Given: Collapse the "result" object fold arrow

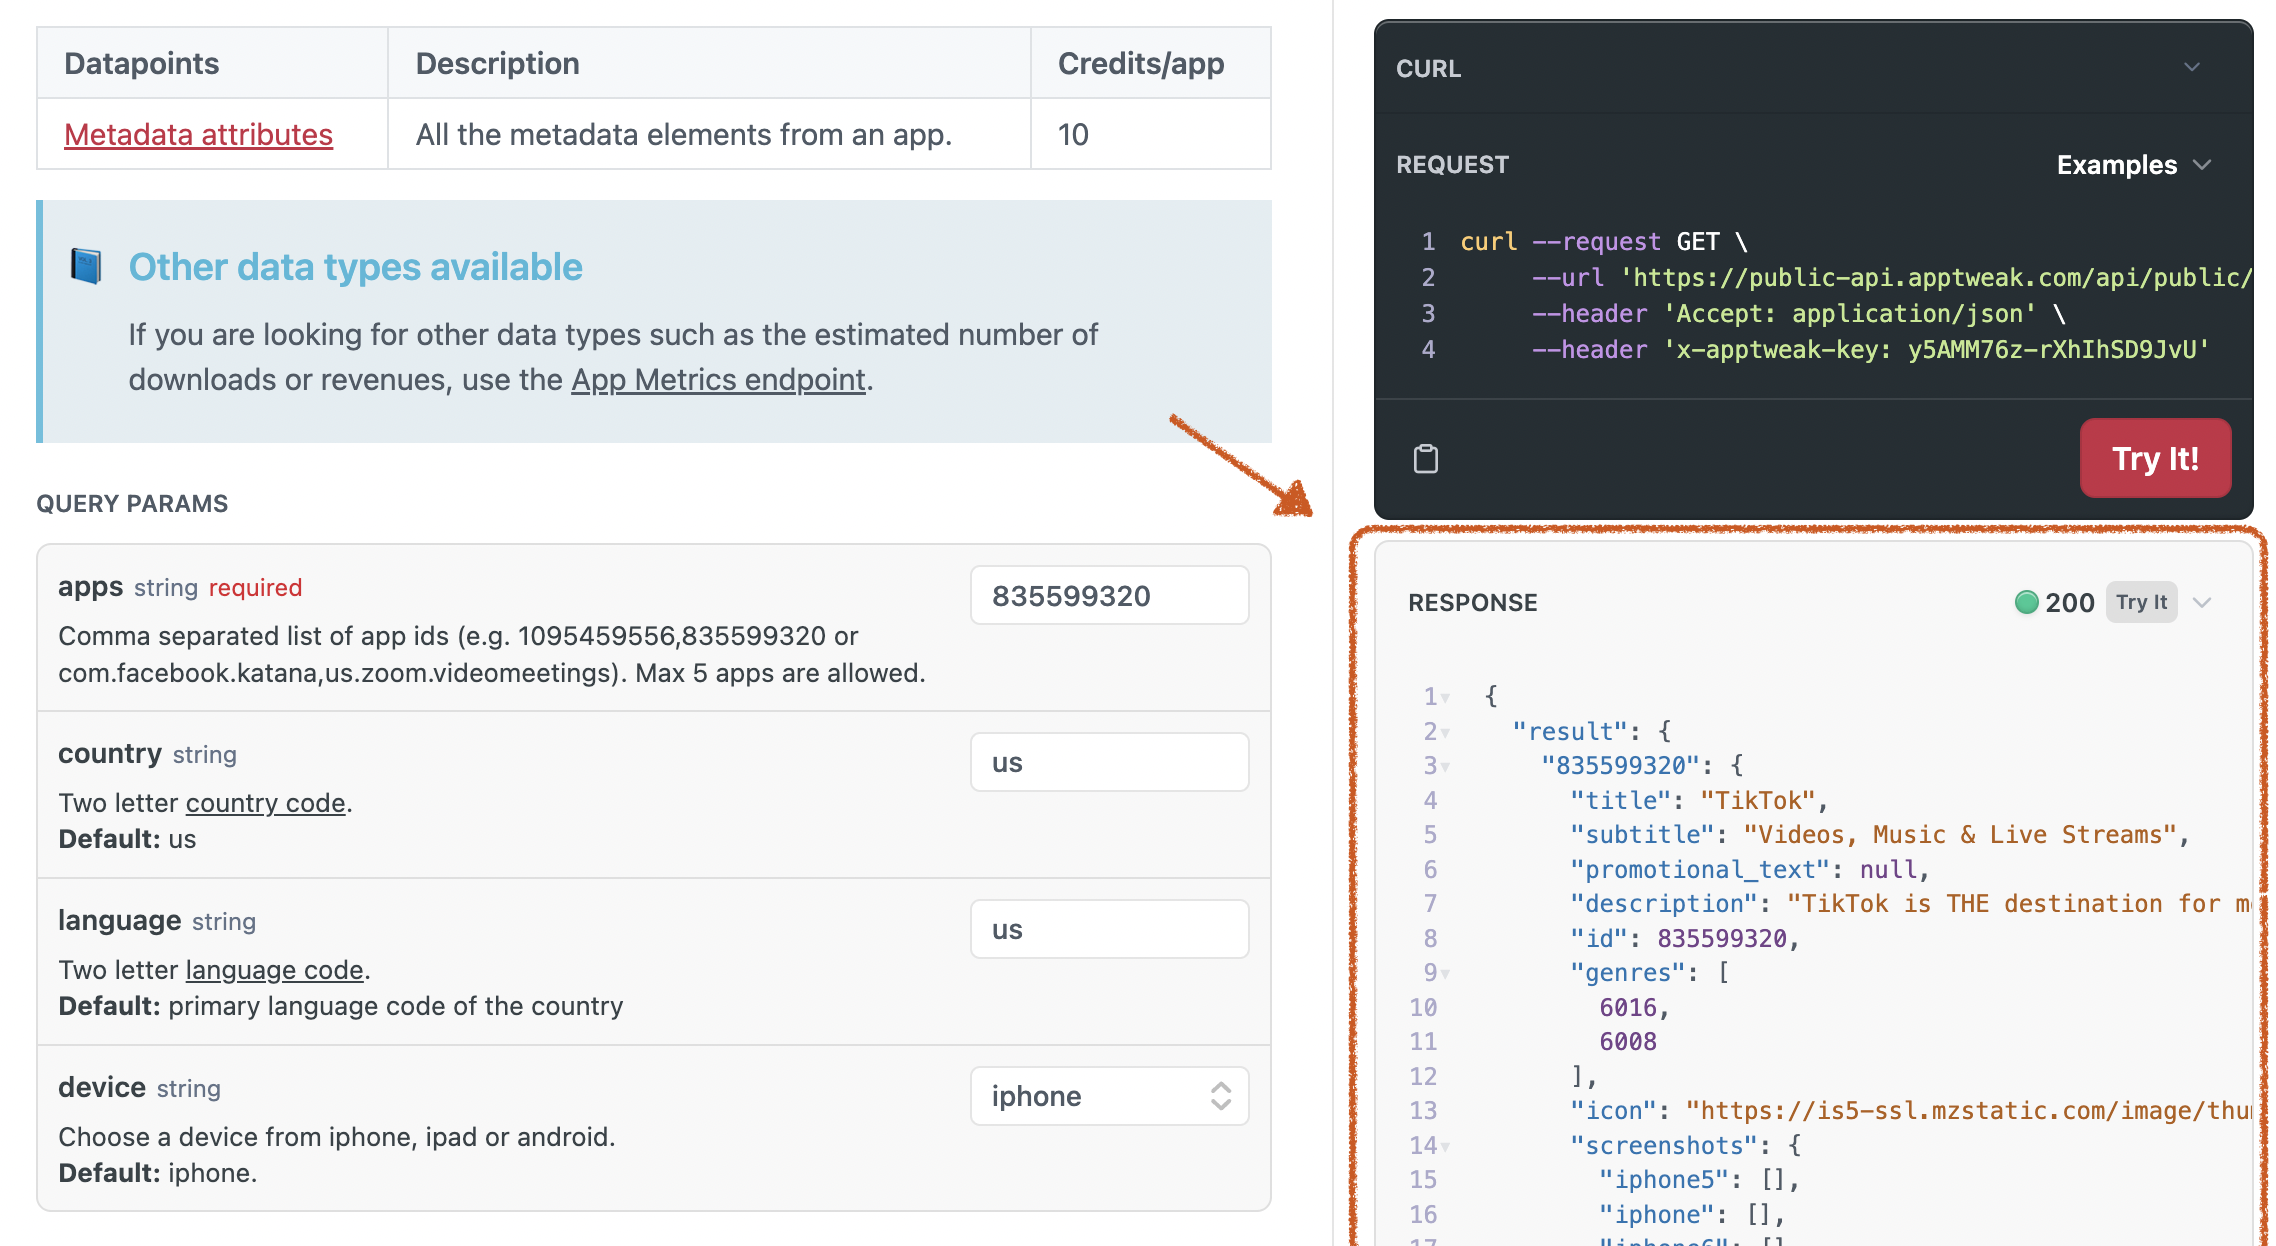Looking at the screenshot, I should (x=1445, y=733).
